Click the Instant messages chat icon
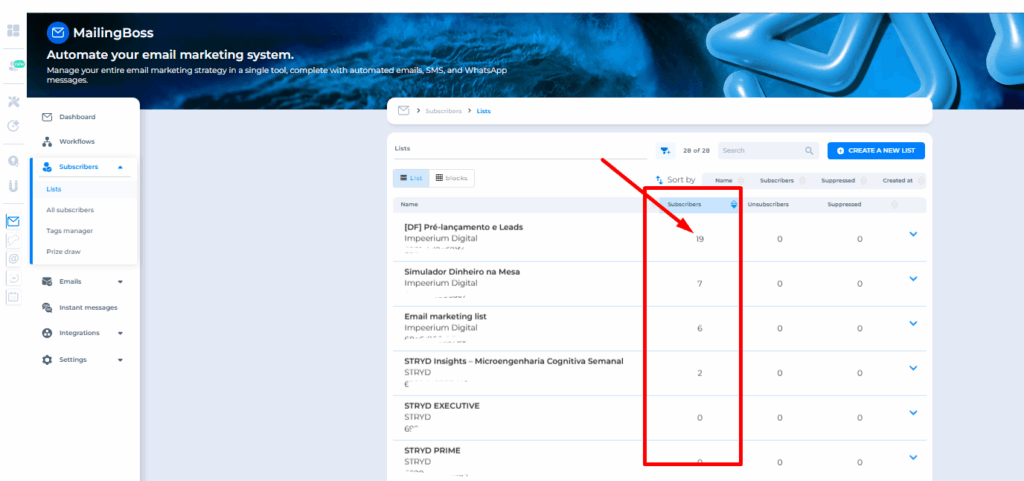Screen dimensions: 1024x481 pos(47,307)
